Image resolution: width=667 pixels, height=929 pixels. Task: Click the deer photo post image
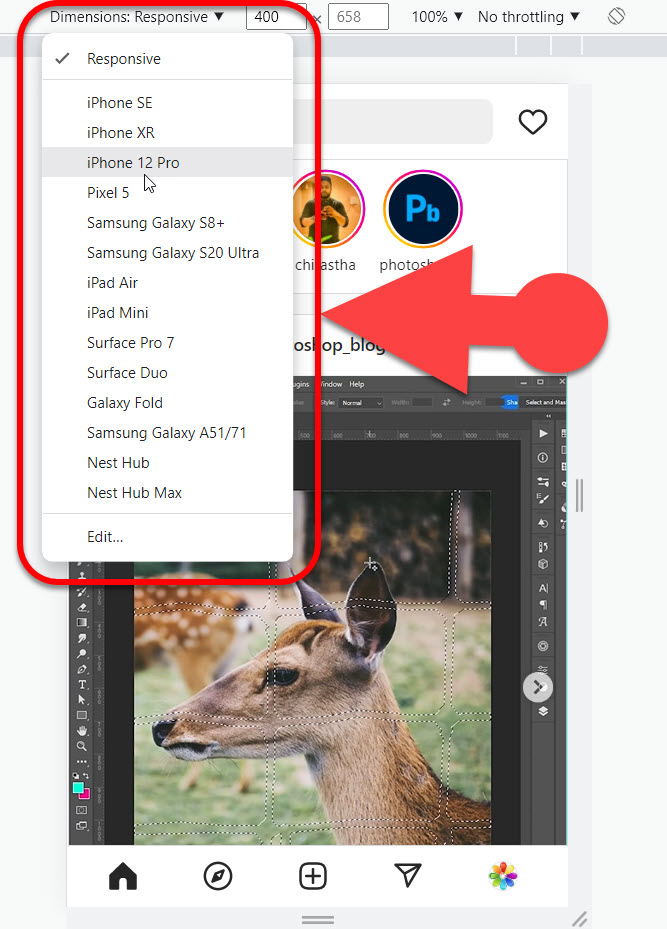(317, 610)
